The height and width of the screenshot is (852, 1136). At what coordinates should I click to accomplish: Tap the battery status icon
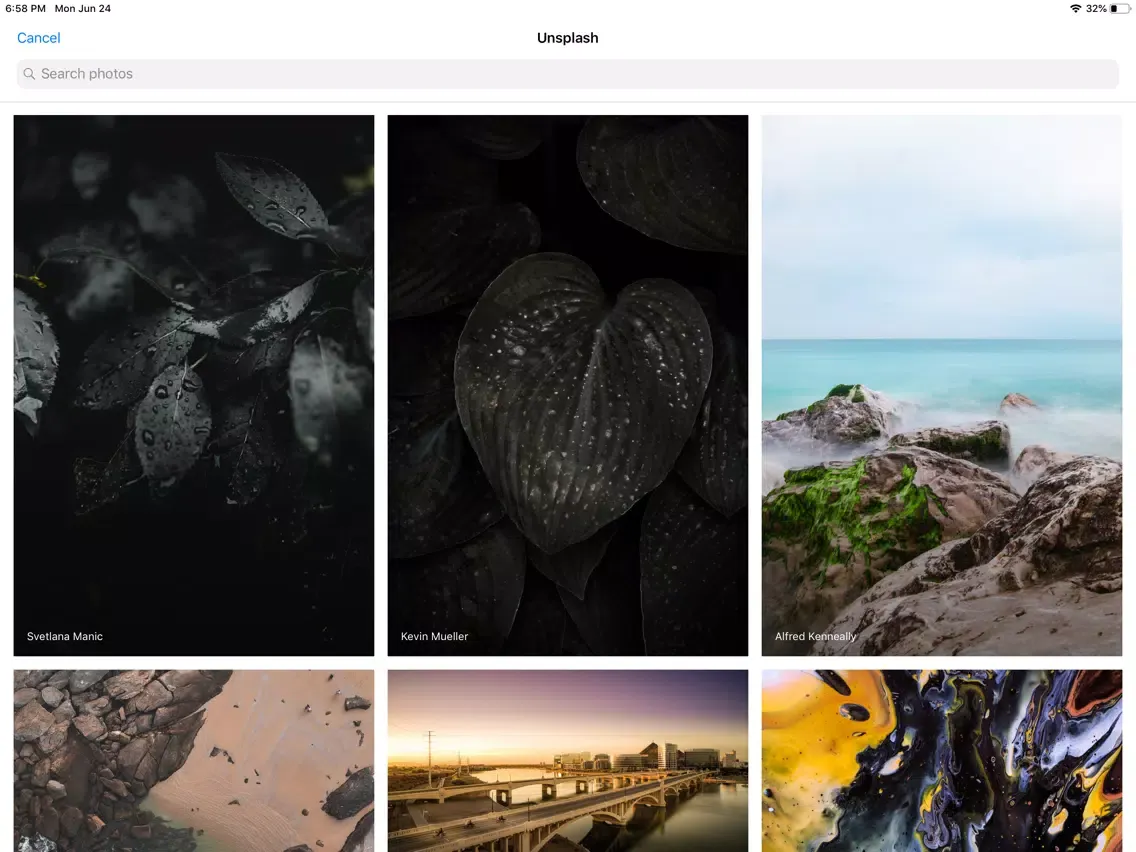point(1119,9)
